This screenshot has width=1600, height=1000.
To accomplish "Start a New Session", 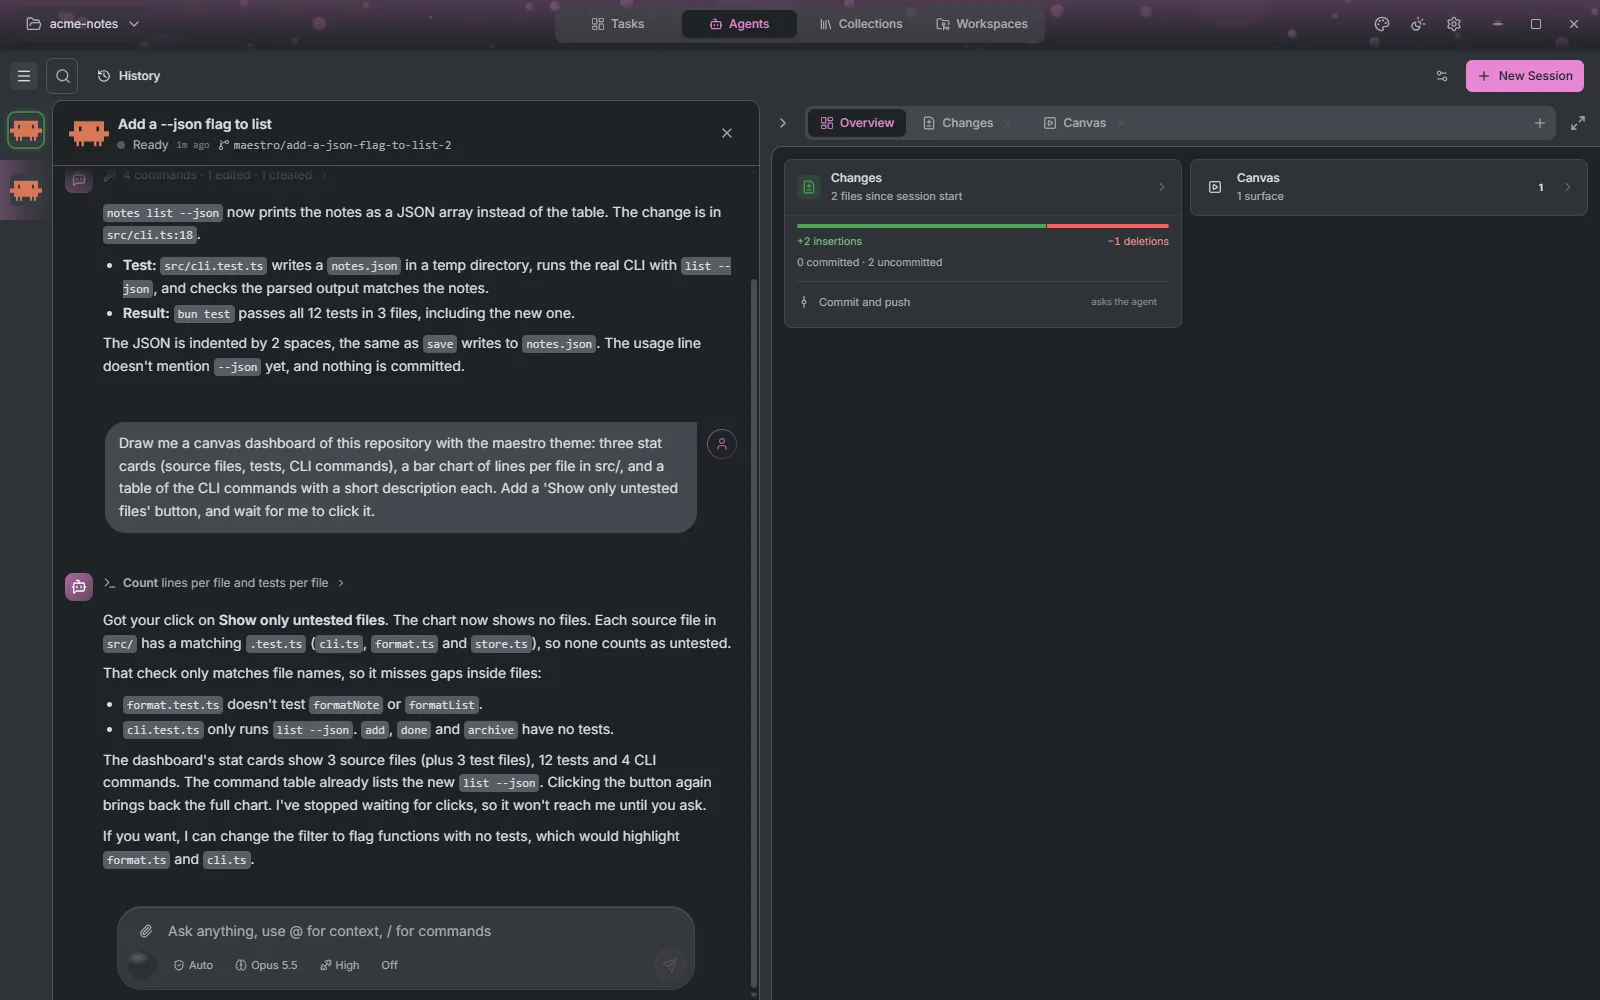I will [x=1525, y=76].
